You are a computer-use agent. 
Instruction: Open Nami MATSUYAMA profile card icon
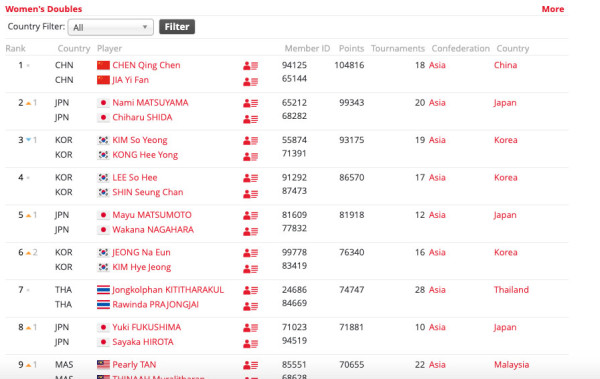(251, 103)
